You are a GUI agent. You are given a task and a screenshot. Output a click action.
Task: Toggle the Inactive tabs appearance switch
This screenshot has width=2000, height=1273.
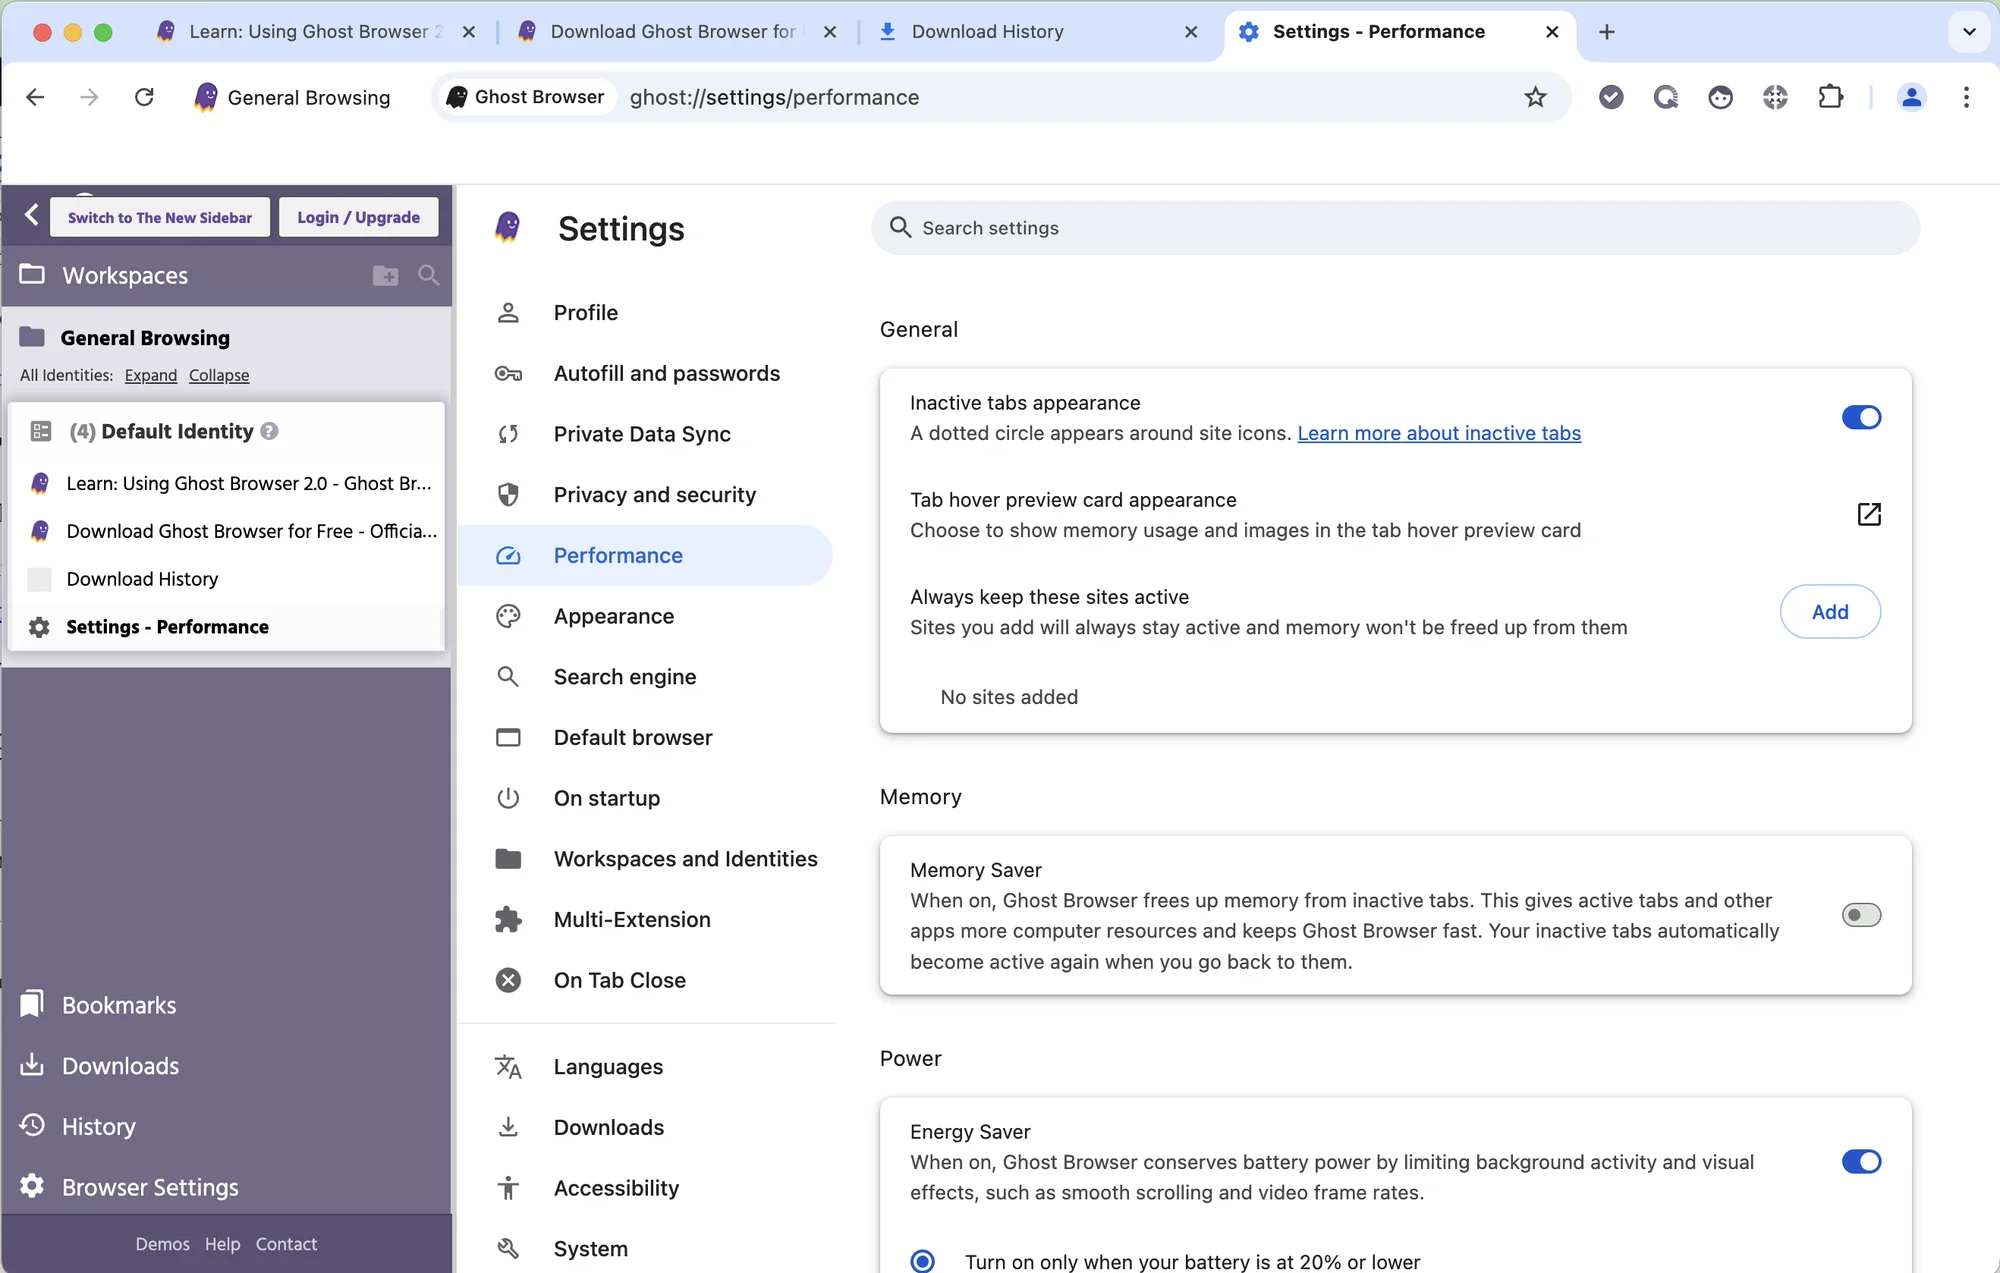1862,417
